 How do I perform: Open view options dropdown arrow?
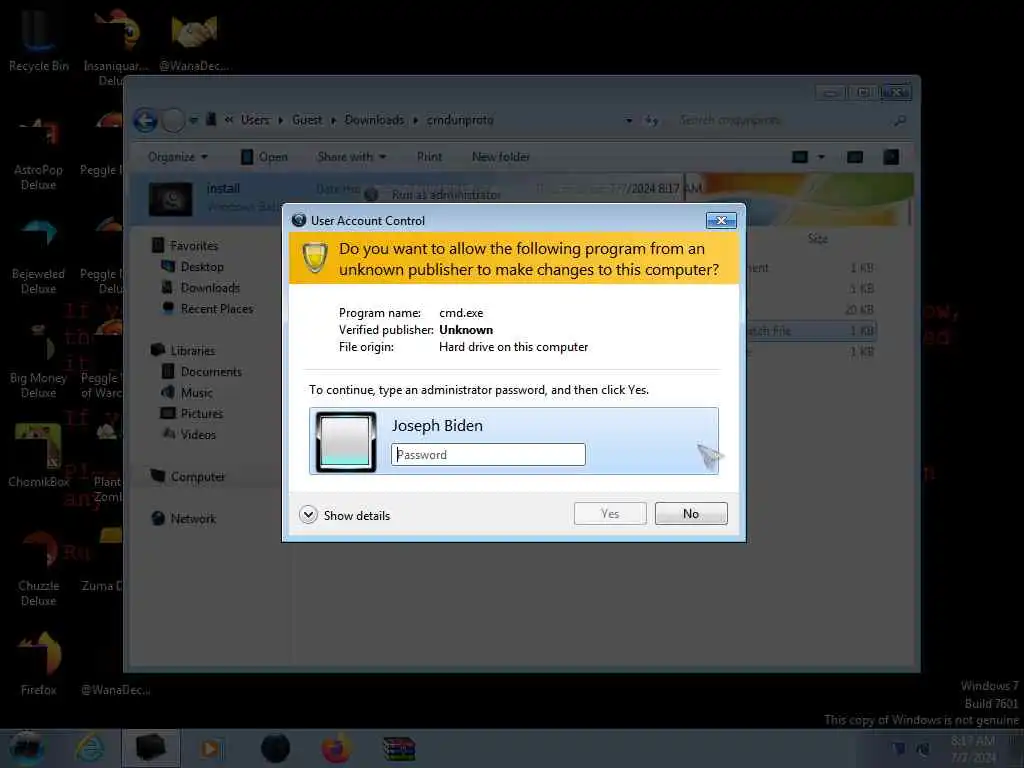tap(822, 157)
